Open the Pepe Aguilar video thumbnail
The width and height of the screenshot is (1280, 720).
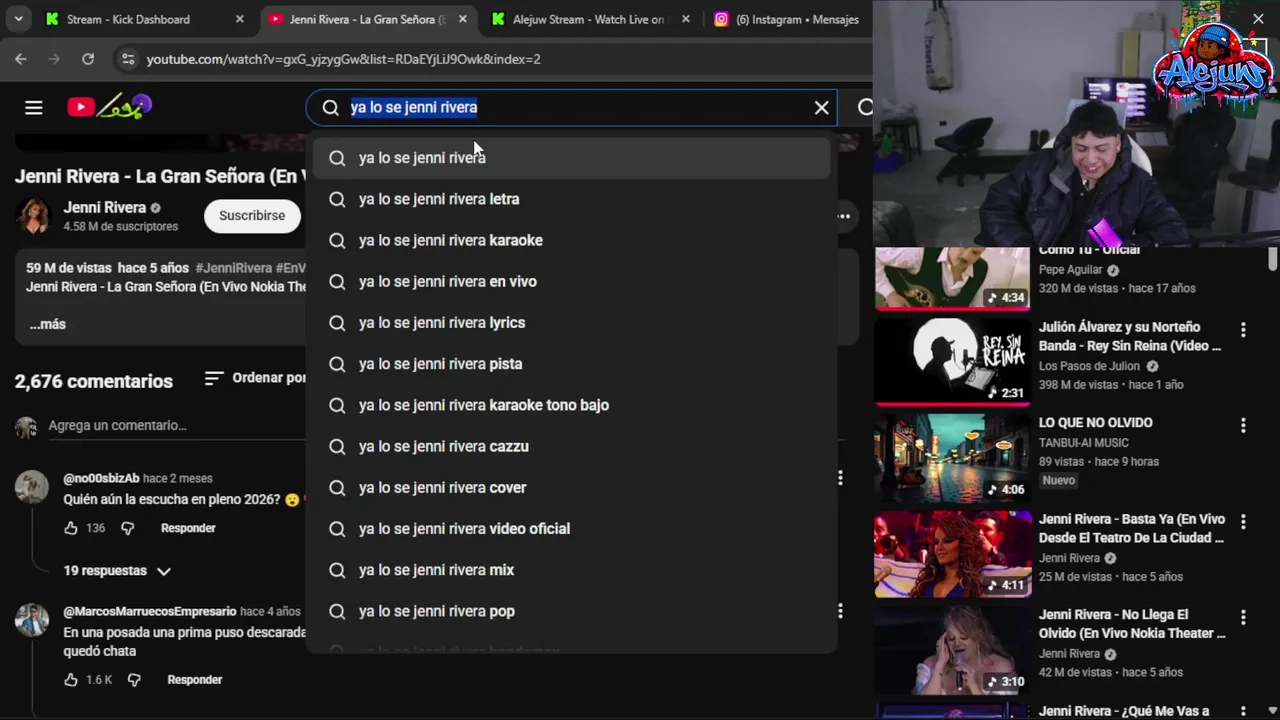953,278
